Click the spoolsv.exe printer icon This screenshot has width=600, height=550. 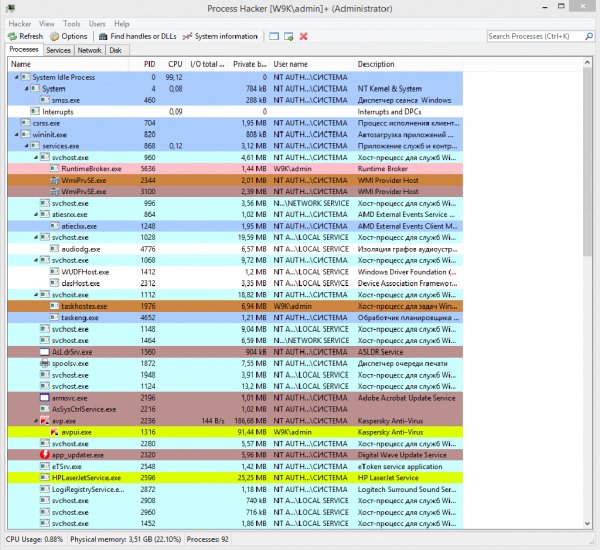(45, 363)
